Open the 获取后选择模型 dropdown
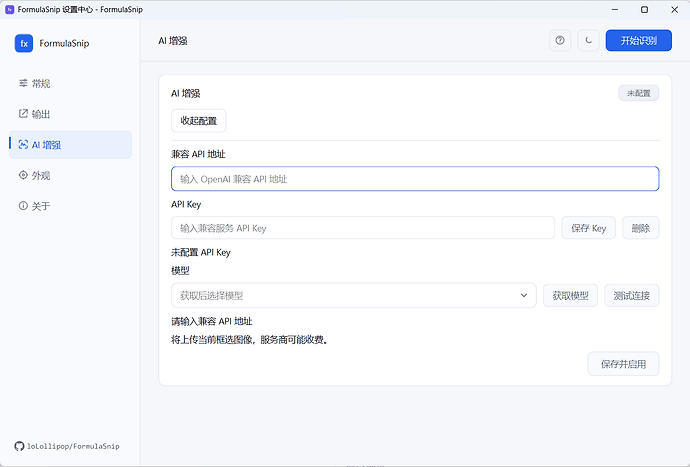This screenshot has height=467, width=690. [x=354, y=295]
